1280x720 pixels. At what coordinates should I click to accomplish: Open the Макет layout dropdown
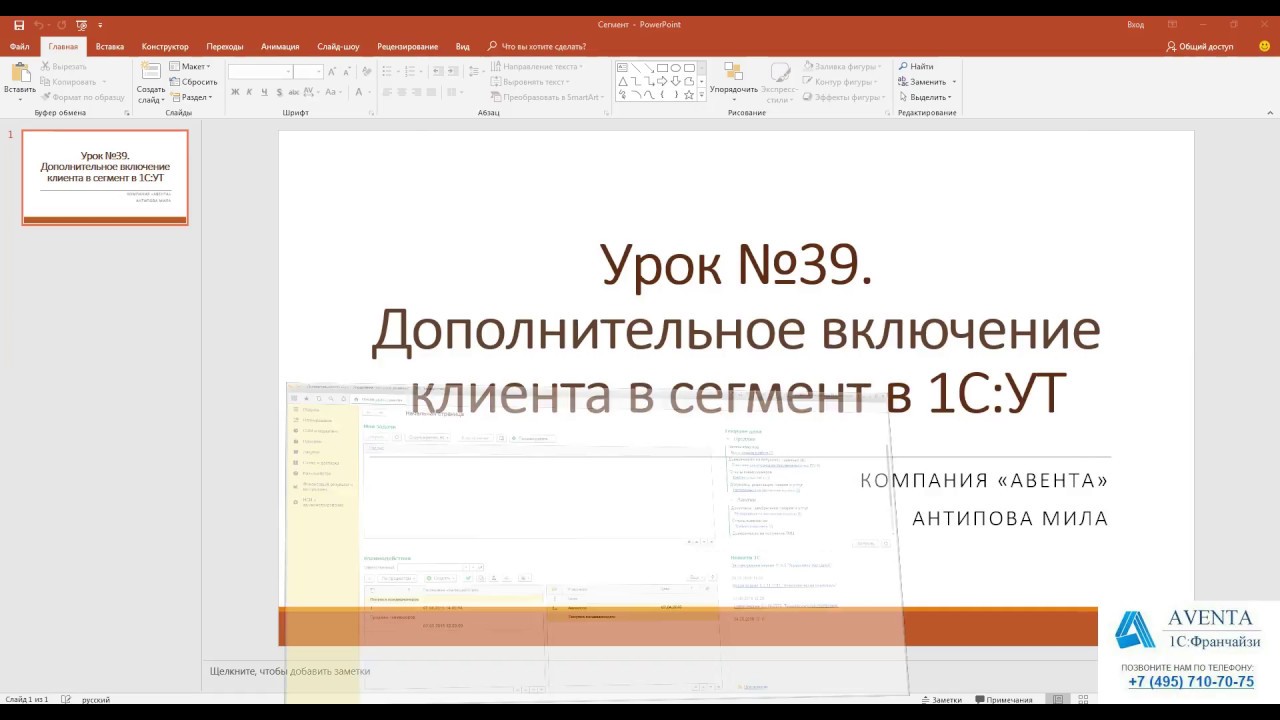pos(190,66)
